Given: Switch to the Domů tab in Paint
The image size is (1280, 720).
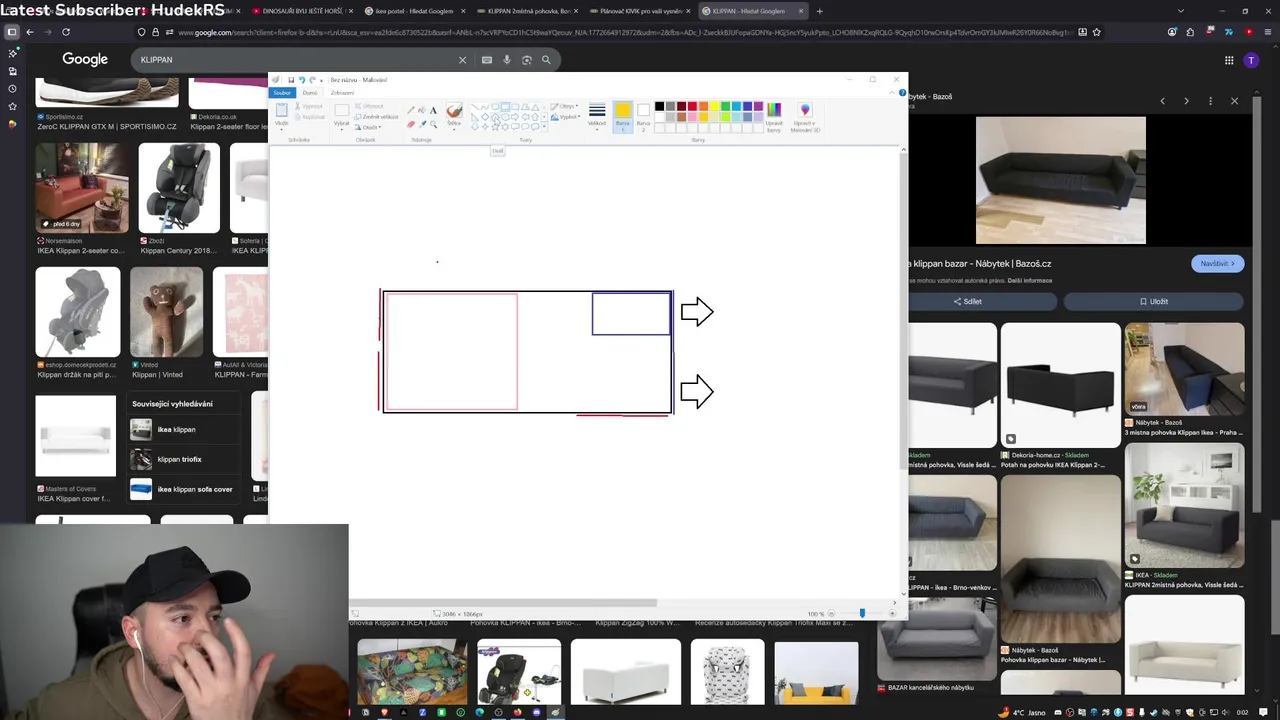Looking at the screenshot, I should [x=310, y=93].
